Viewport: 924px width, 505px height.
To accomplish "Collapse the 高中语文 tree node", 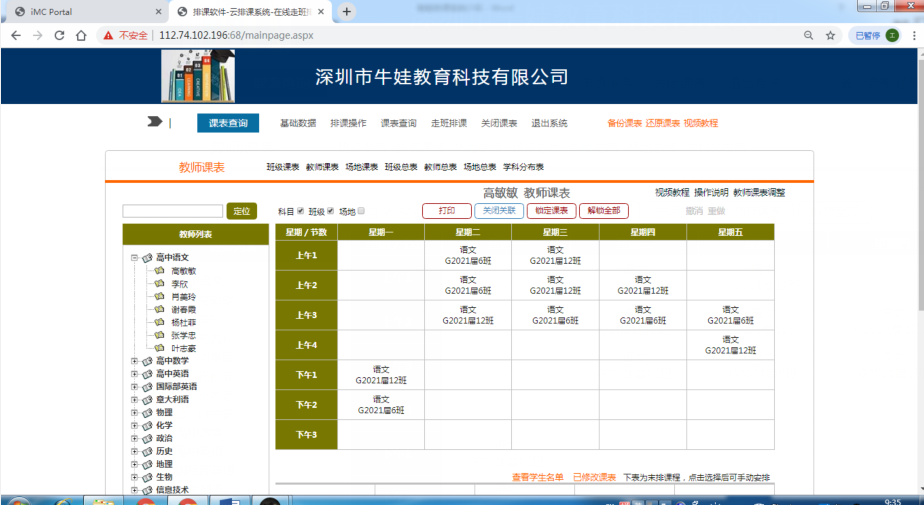I will [x=134, y=258].
